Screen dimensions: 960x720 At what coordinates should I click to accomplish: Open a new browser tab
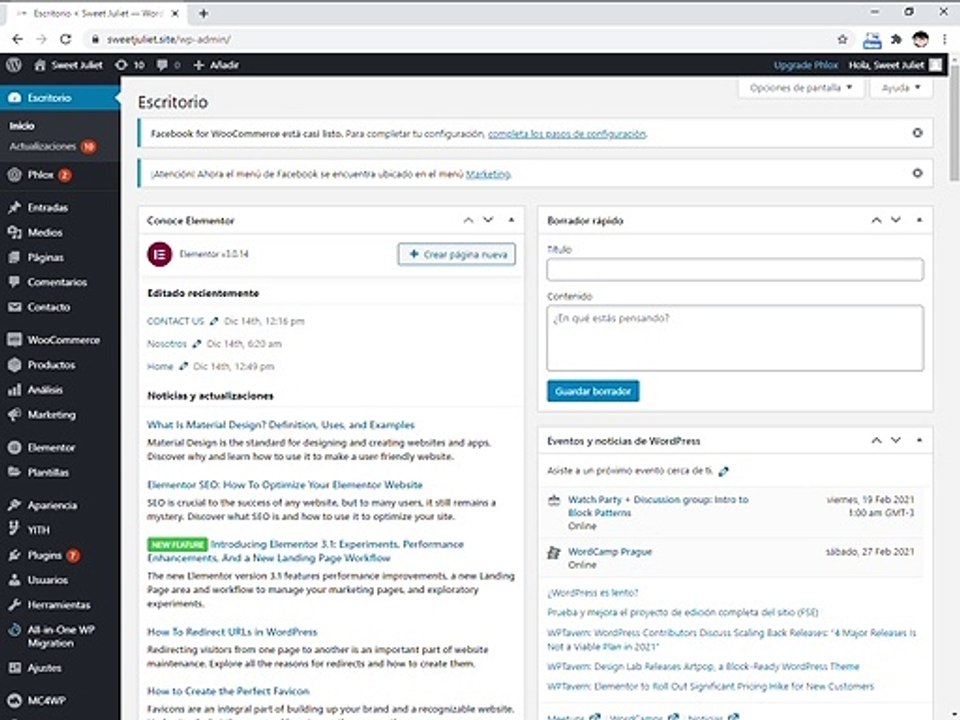click(x=203, y=13)
